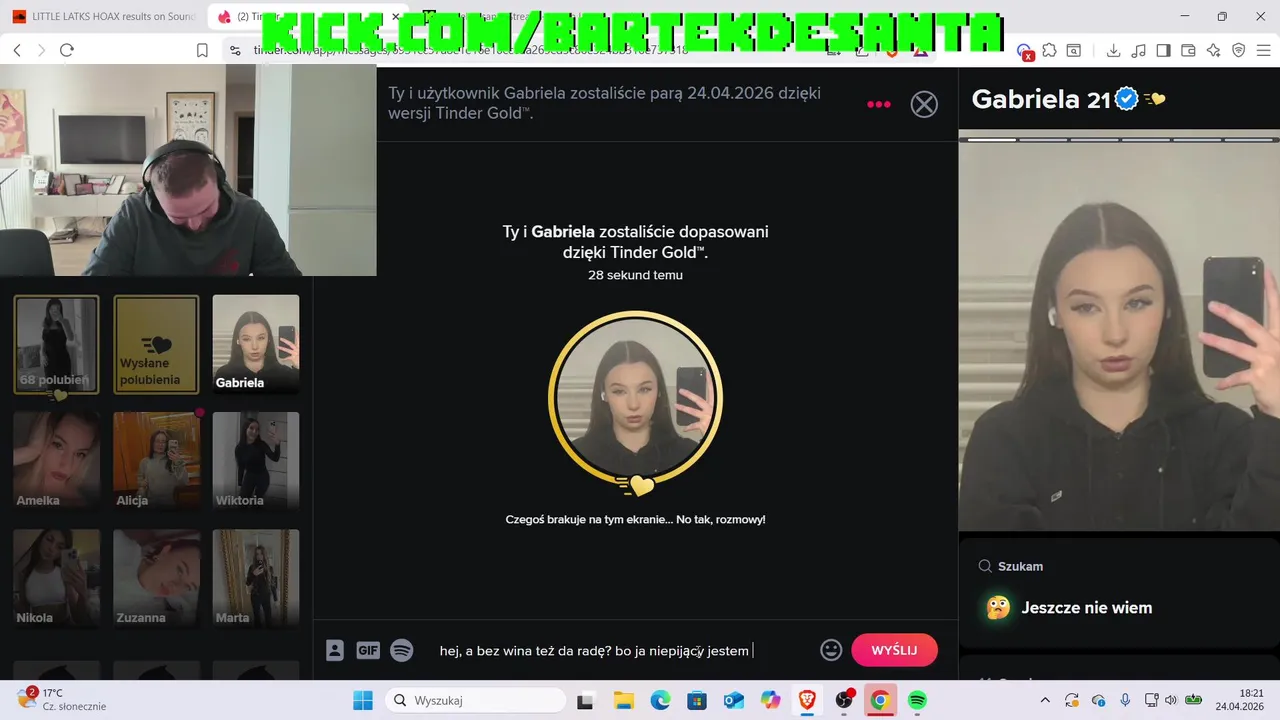Open the Brave VPN shield icon
Image resolution: width=1280 pixels, height=720 pixels.
click(x=1239, y=50)
